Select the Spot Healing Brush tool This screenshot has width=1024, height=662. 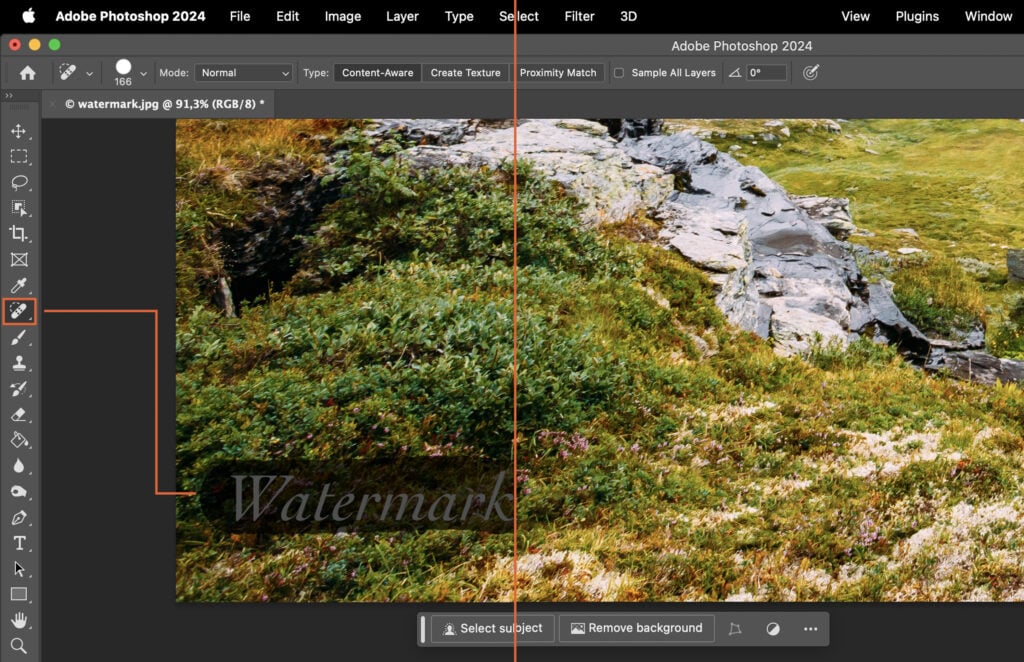(x=20, y=311)
